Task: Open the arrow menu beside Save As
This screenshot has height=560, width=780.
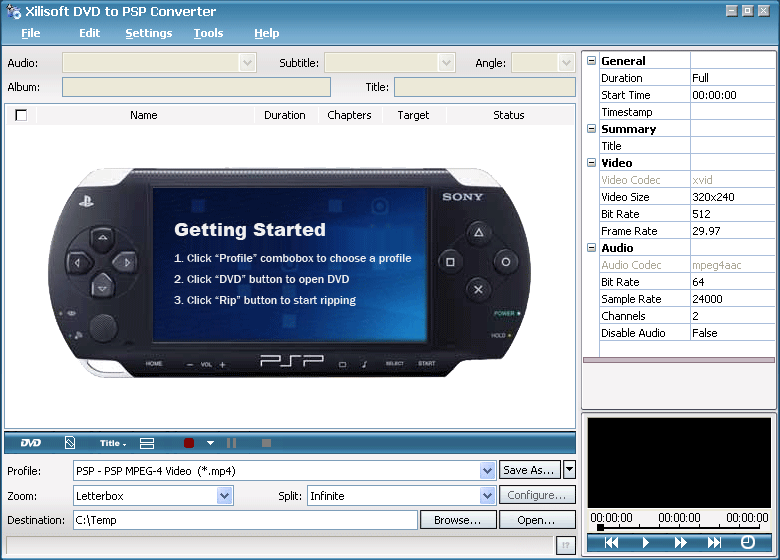Action: pyautogui.click(x=570, y=469)
